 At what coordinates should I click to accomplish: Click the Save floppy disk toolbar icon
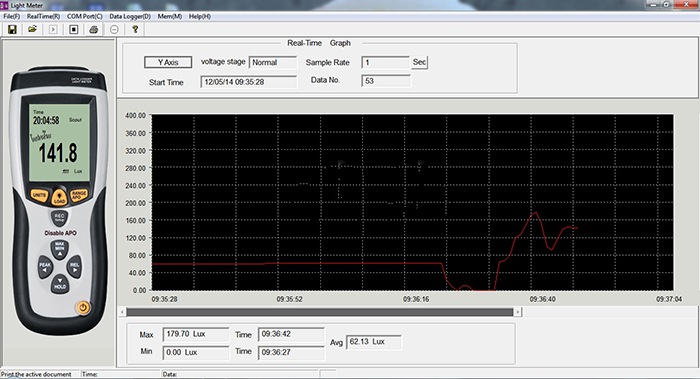[x=12, y=29]
